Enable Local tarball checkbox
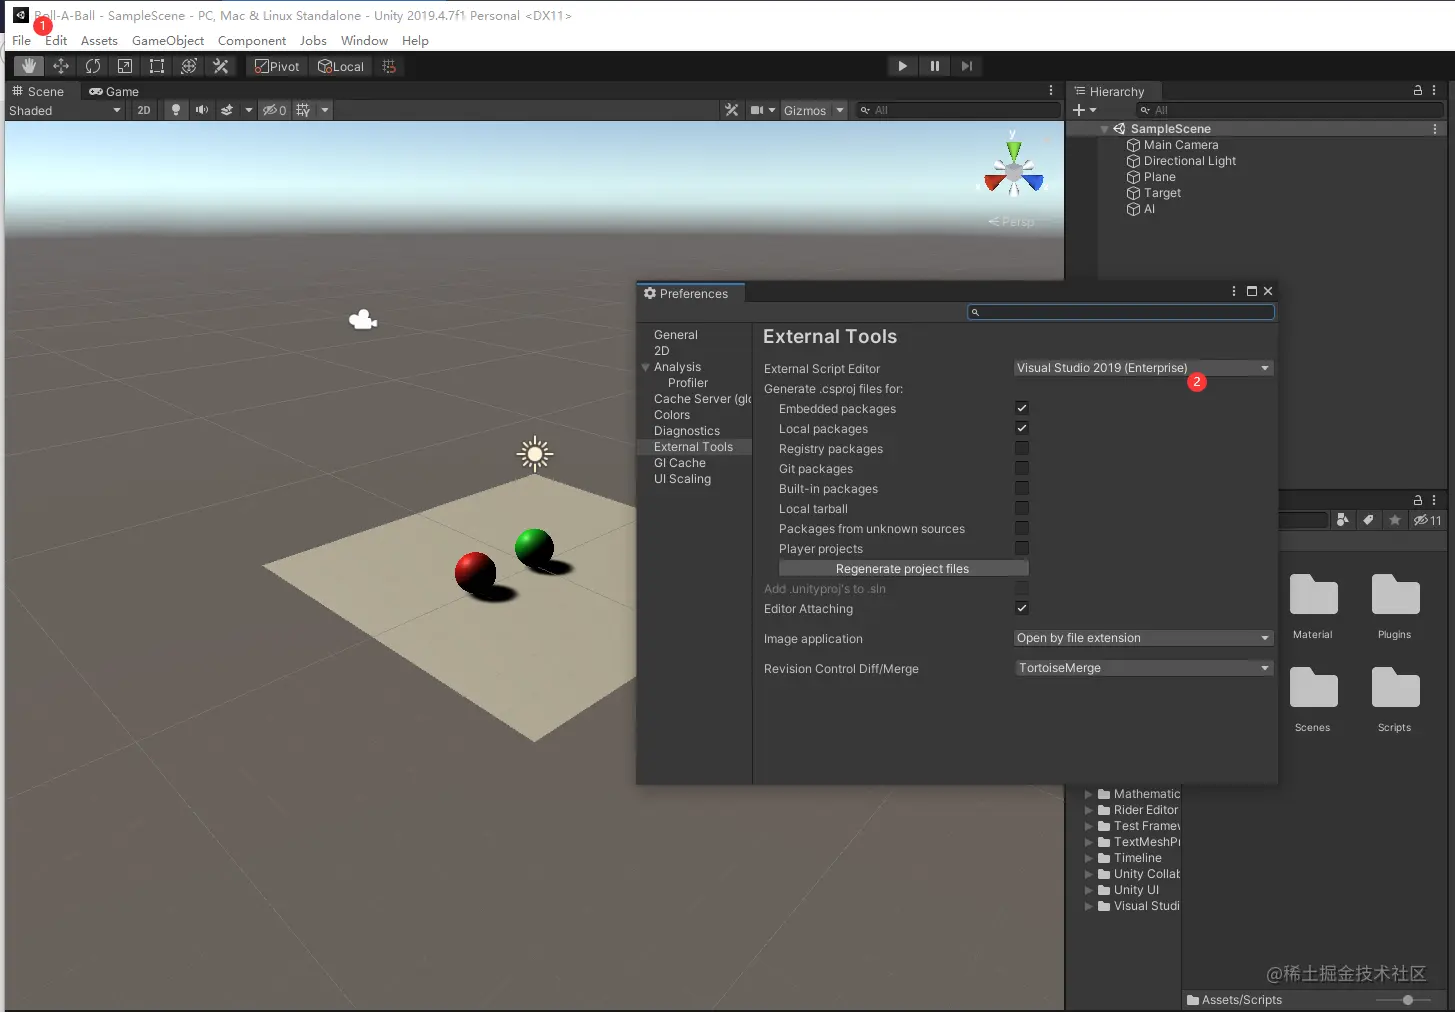The width and height of the screenshot is (1455, 1012). click(x=1022, y=508)
